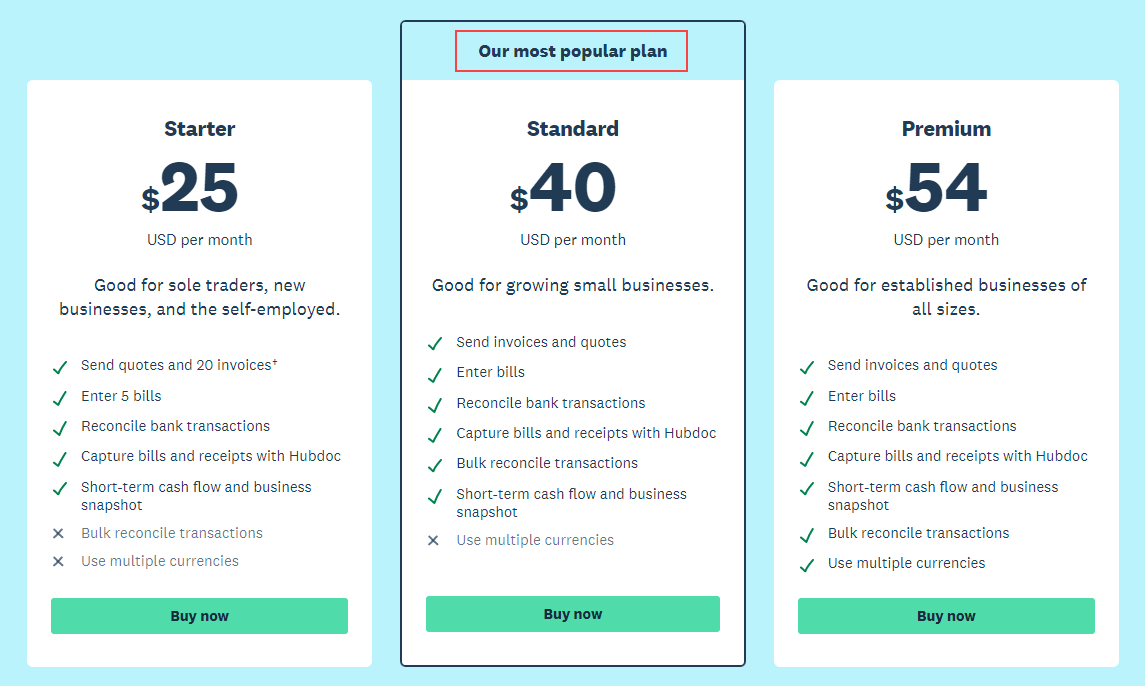The width and height of the screenshot is (1145, 686).
Task: Select the checkmark next to Use multiple currencies under Premium
Action: [x=806, y=563]
